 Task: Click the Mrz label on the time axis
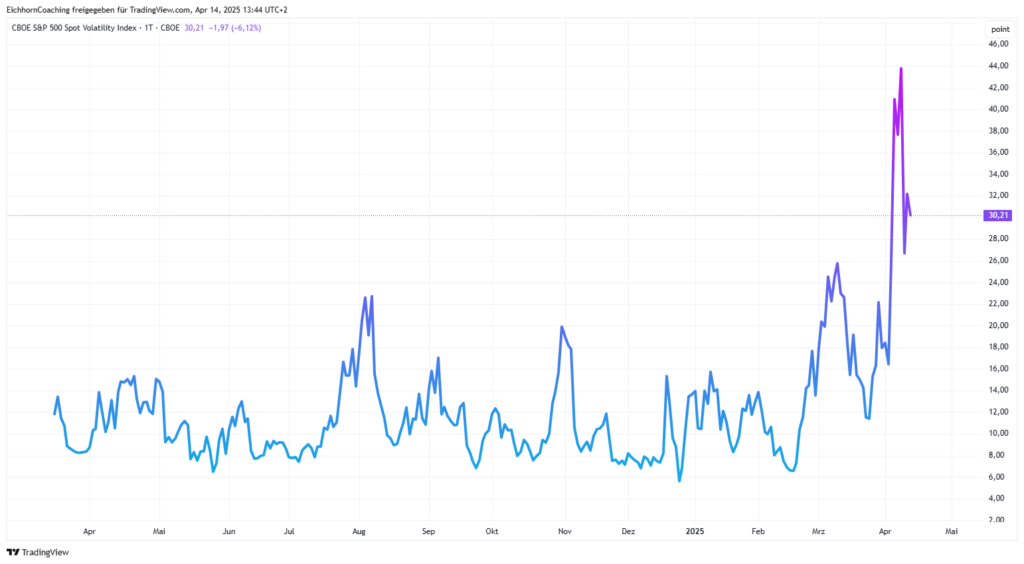[x=818, y=531]
